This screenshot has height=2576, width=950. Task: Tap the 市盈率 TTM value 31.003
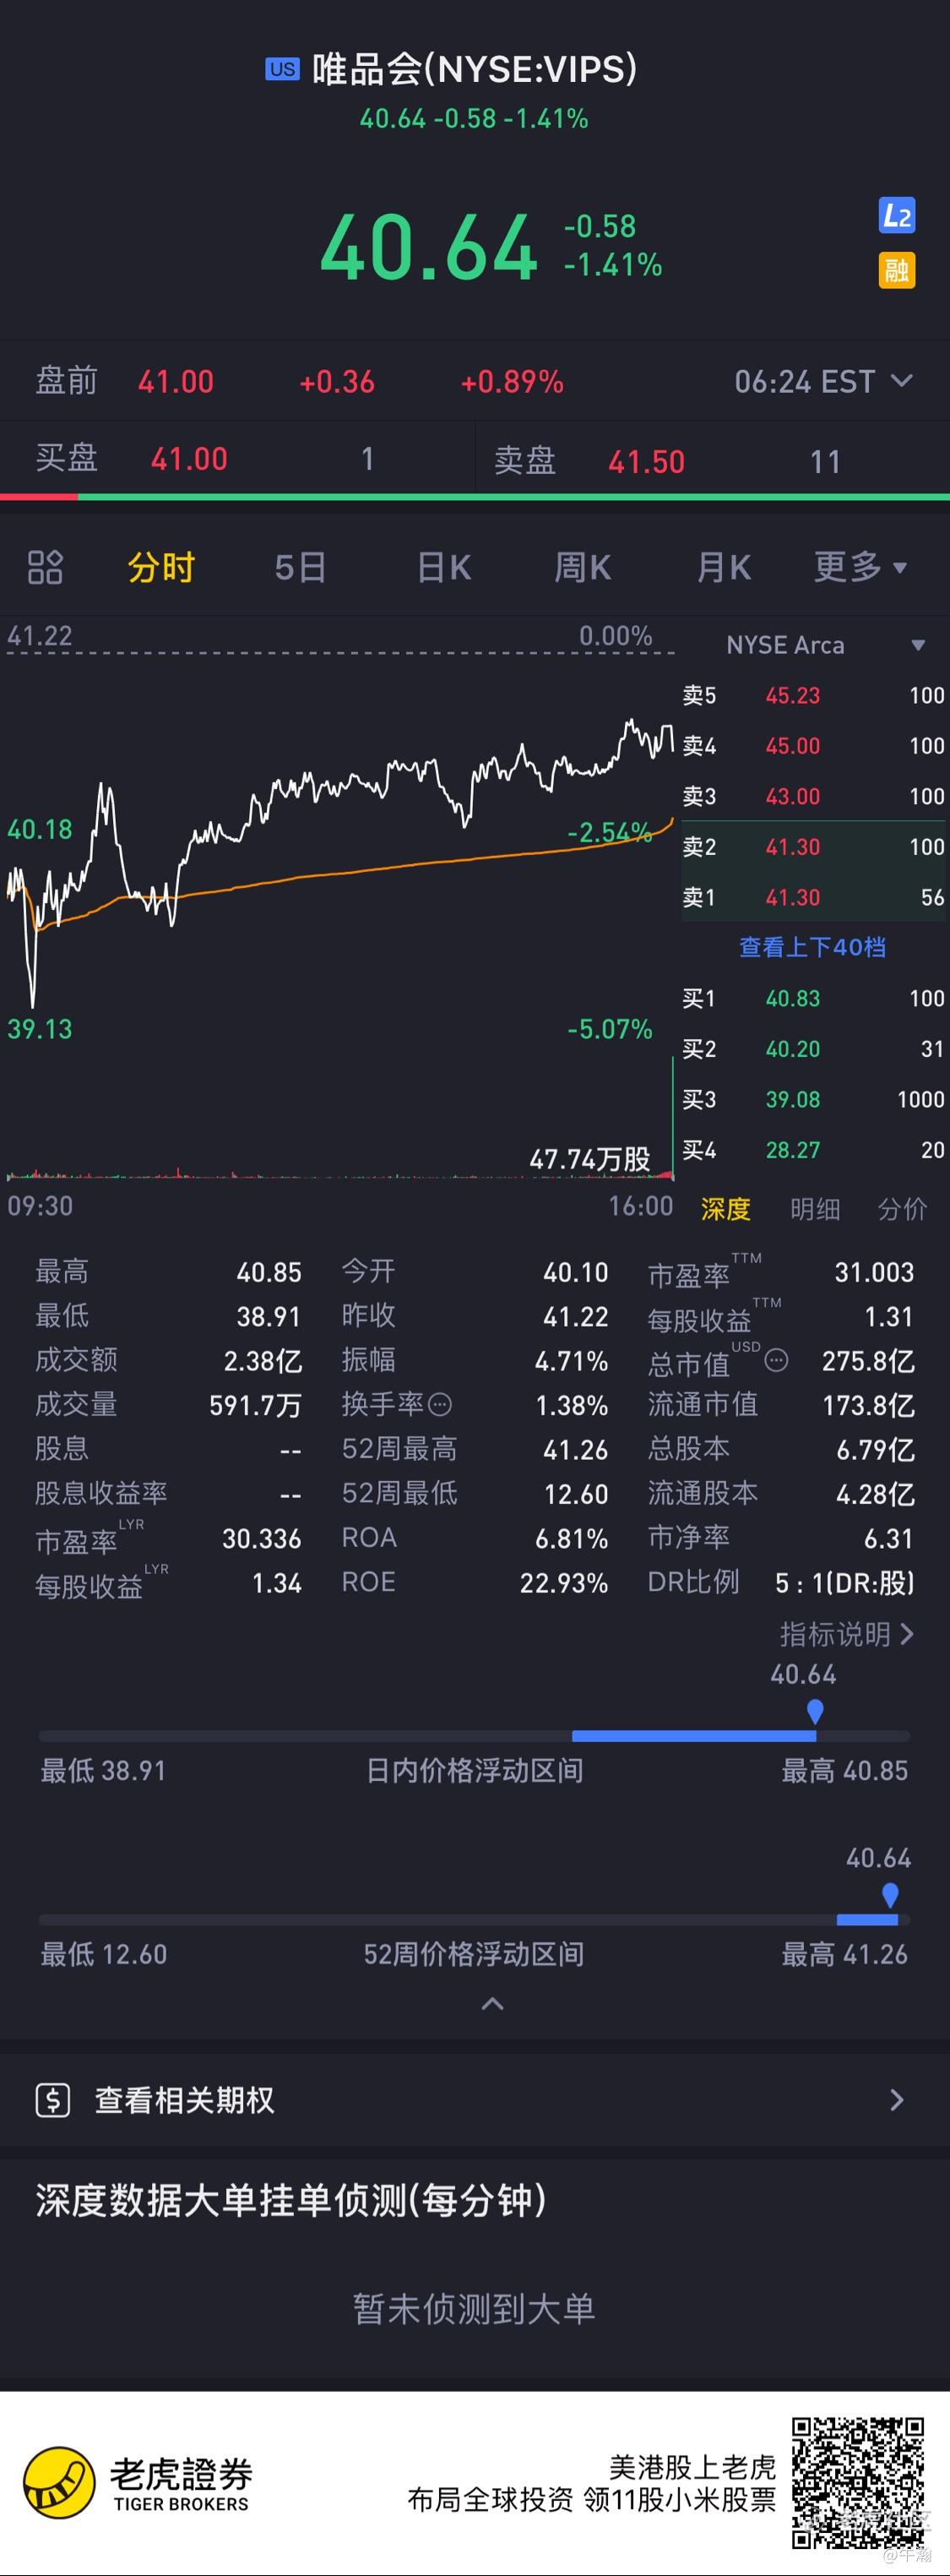(874, 1272)
